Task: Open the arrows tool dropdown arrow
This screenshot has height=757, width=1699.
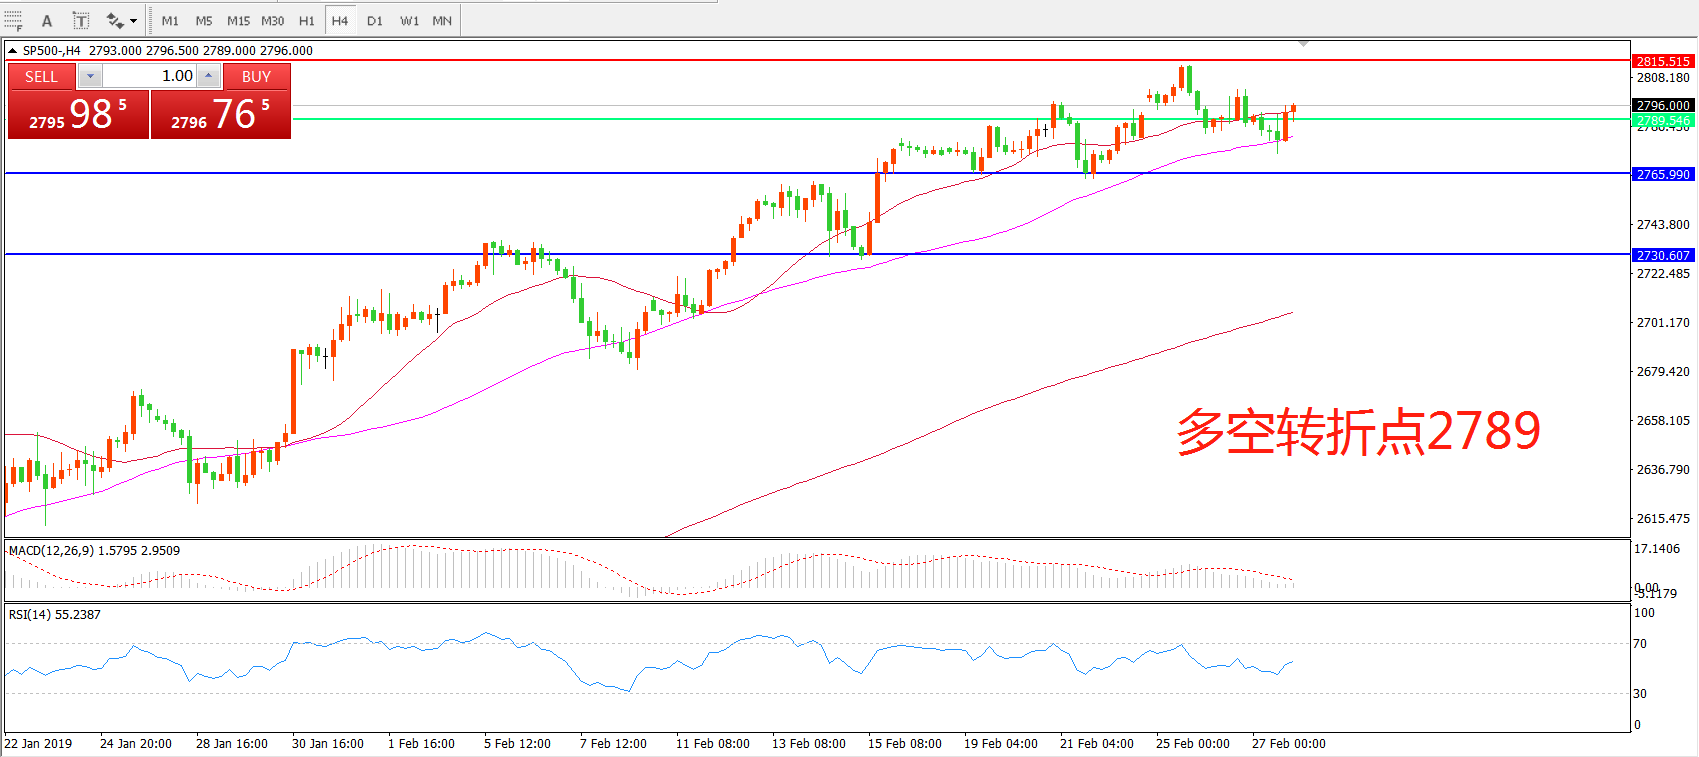Action: pyautogui.click(x=134, y=21)
